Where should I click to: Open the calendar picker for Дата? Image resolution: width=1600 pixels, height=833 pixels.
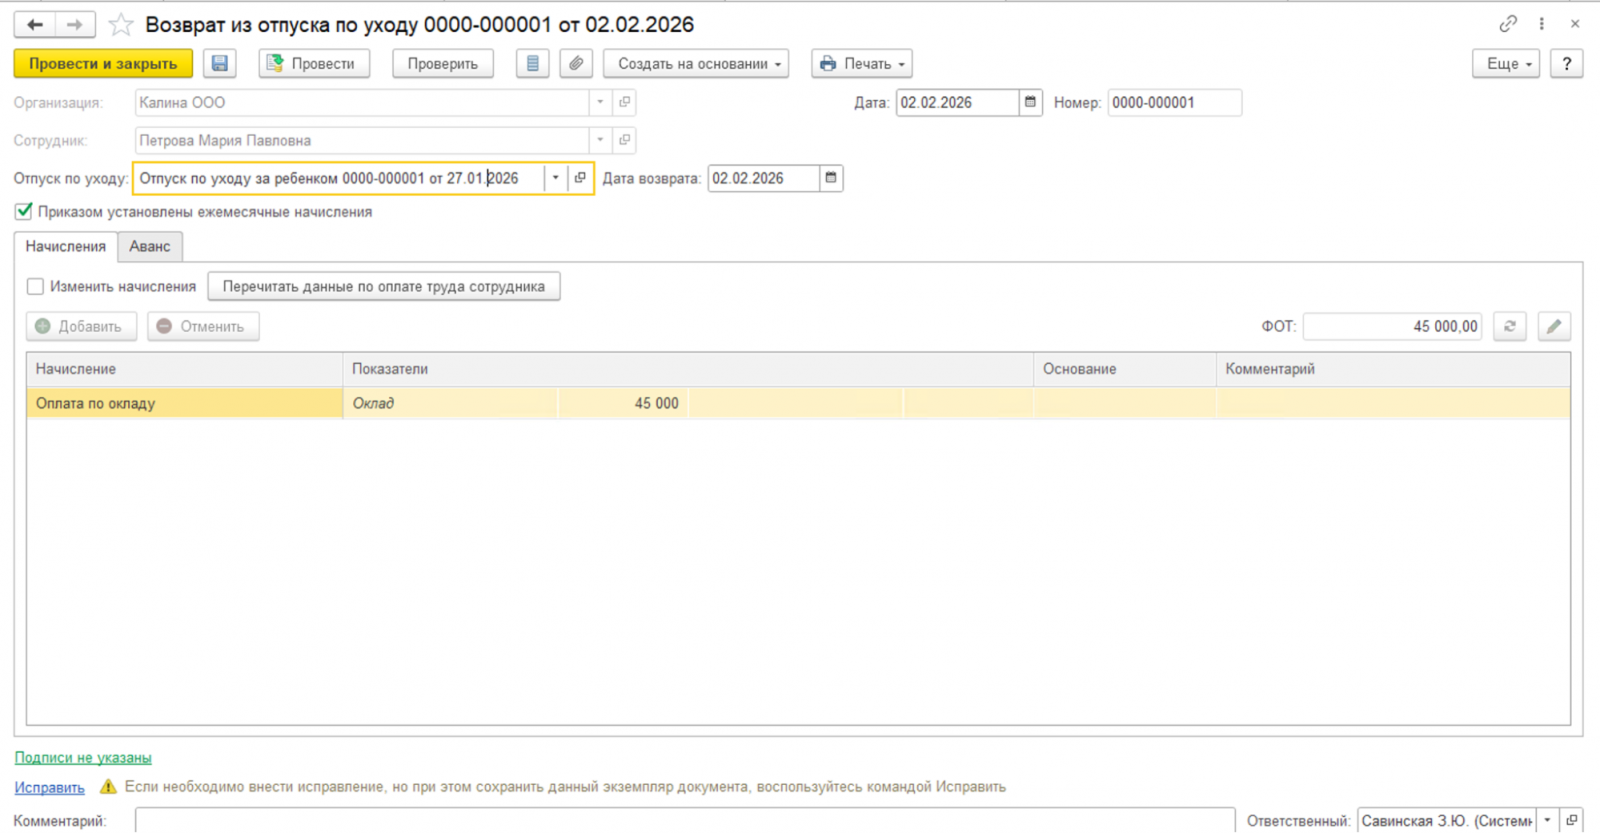pyautogui.click(x=1031, y=102)
